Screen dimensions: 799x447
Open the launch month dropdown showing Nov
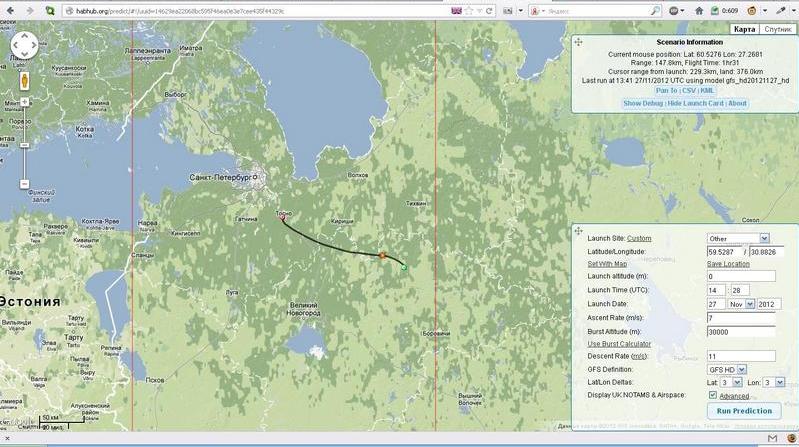tap(741, 304)
